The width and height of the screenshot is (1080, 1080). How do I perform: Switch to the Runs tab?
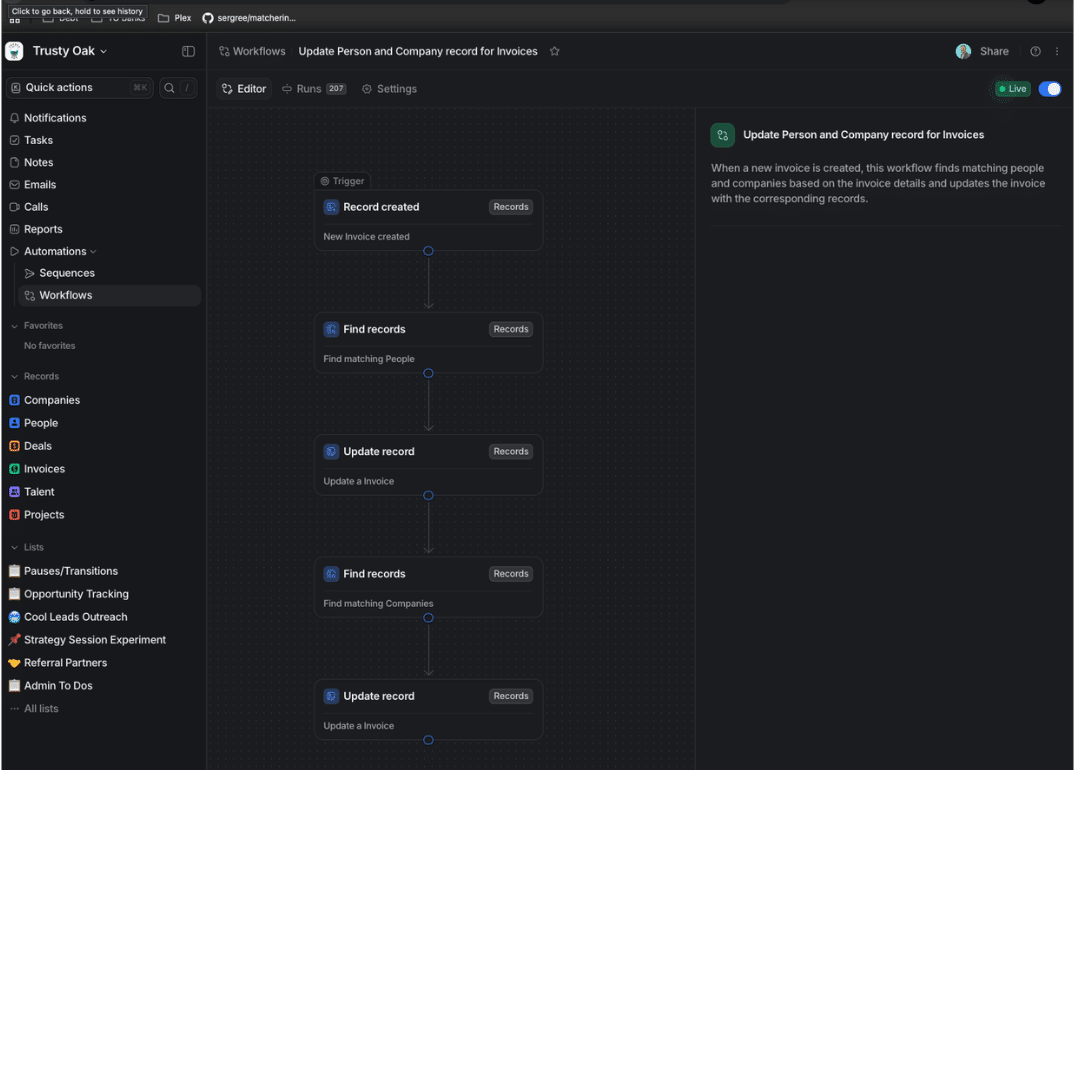pos(315,90)
